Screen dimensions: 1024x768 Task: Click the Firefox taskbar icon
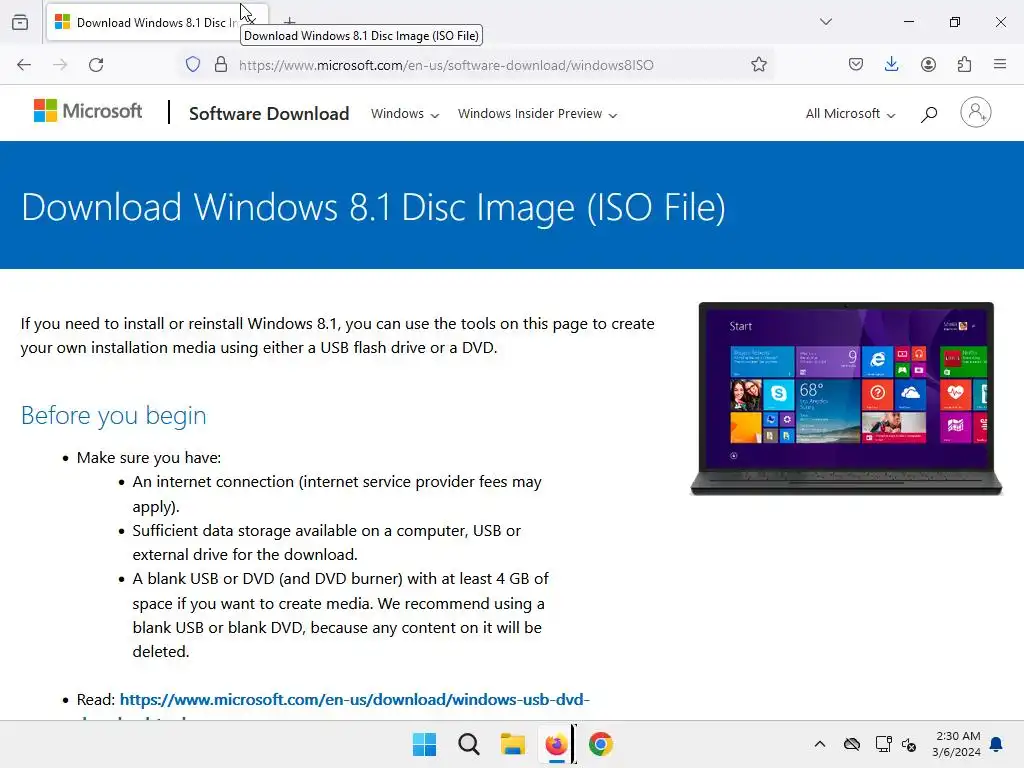(x=556, y=744)
